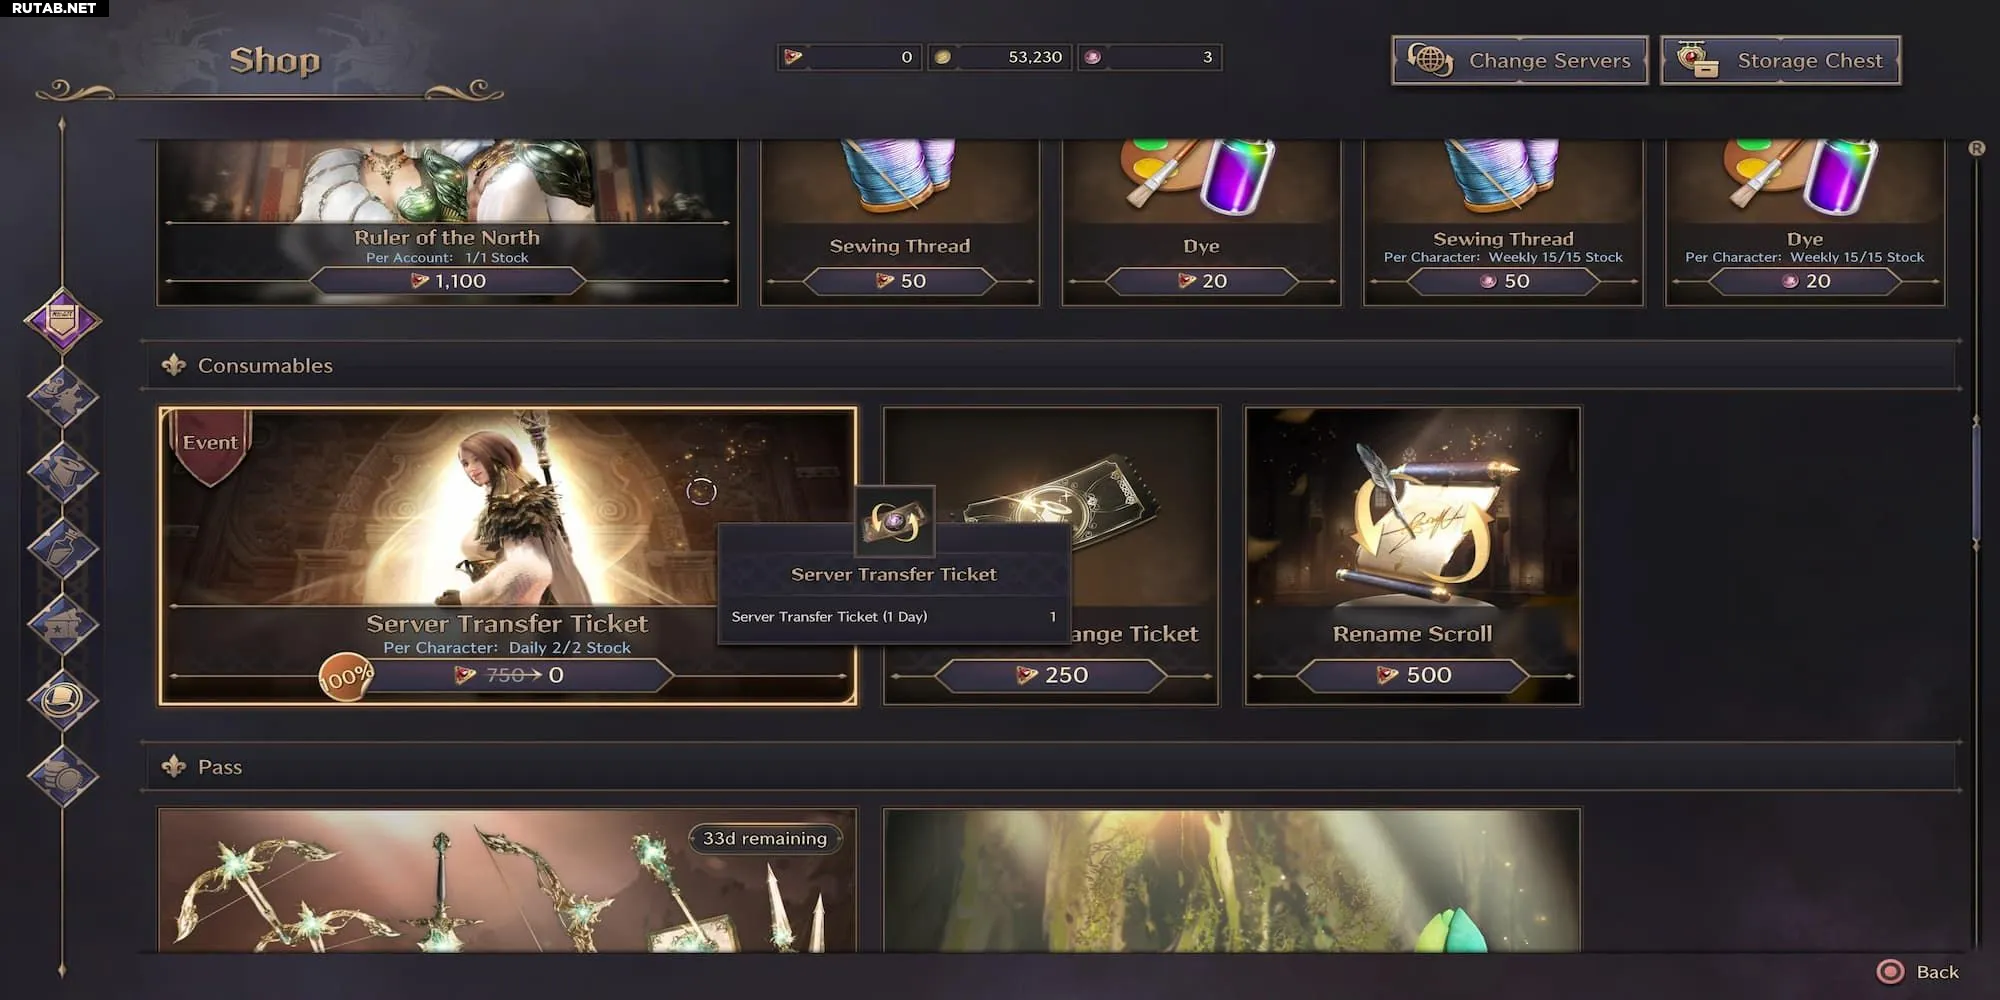
Task: Click the 250 price on the ticket card
Action: click(1051, 676)
